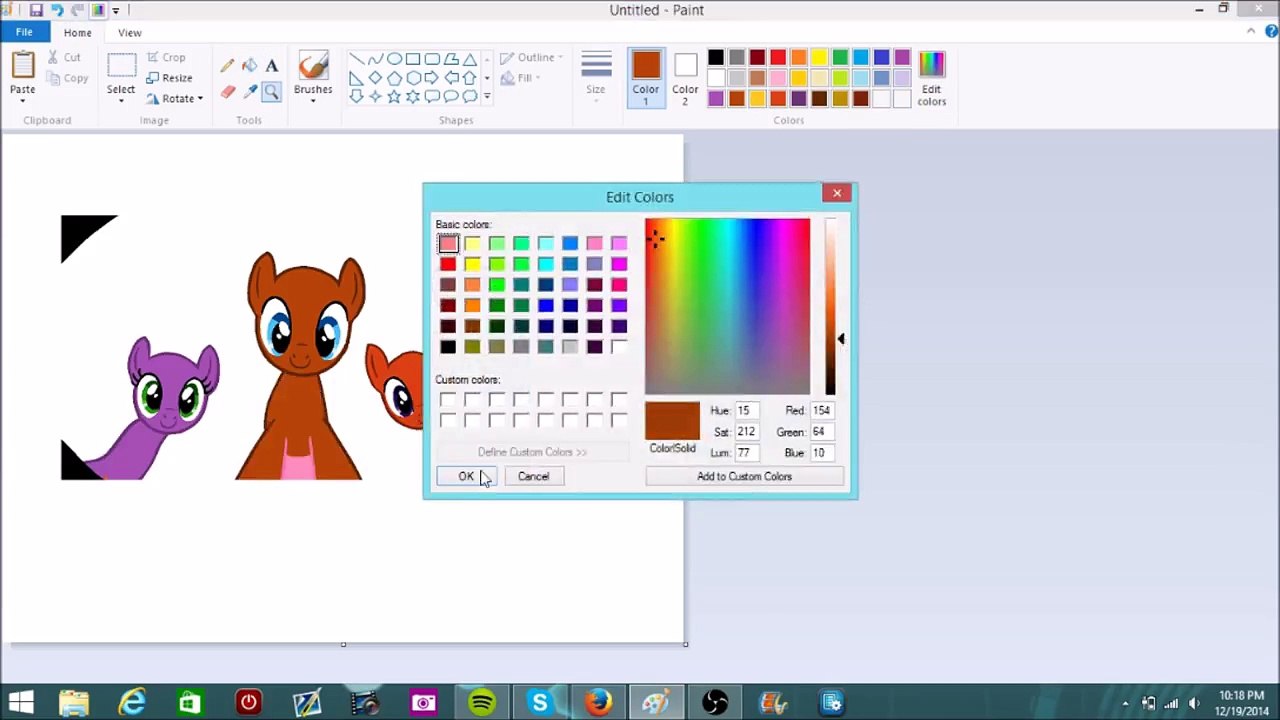Open the Edit colors rainbow icon
Image resolution: width=1280 pixels, height=720 pixels.
(x=931, y=65)
